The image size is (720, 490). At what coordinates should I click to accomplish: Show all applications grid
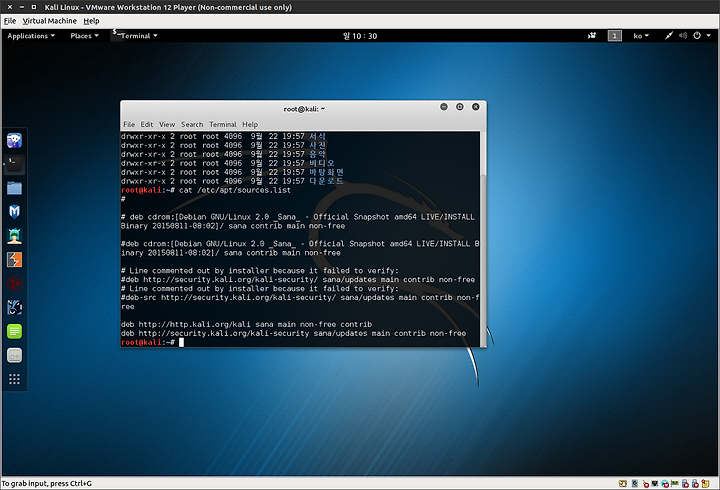14,379
